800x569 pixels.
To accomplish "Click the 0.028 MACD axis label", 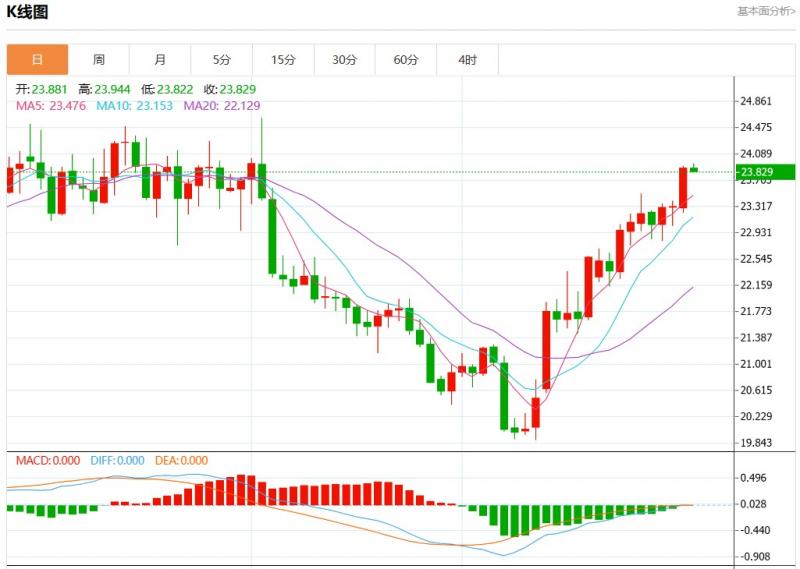I will 755,504.
